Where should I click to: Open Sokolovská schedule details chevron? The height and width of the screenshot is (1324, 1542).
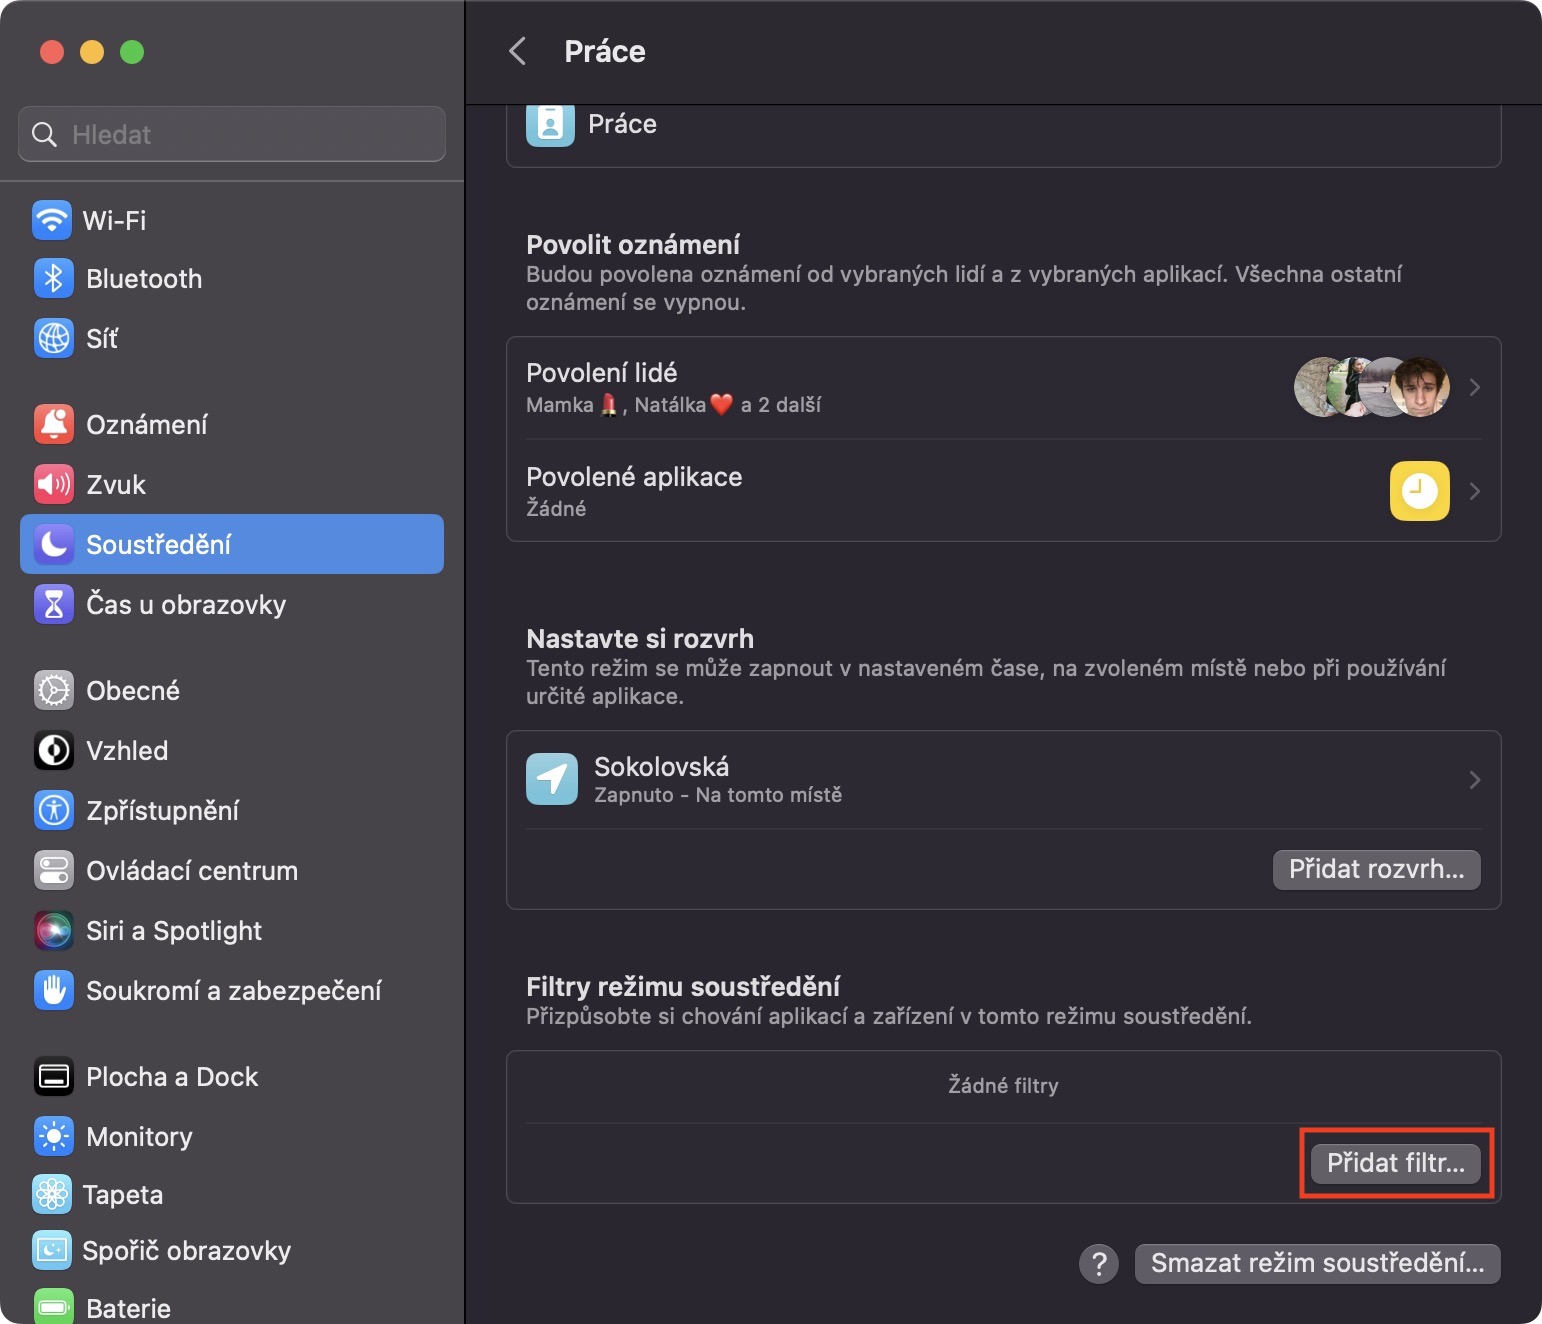(x=1474, y=779)
